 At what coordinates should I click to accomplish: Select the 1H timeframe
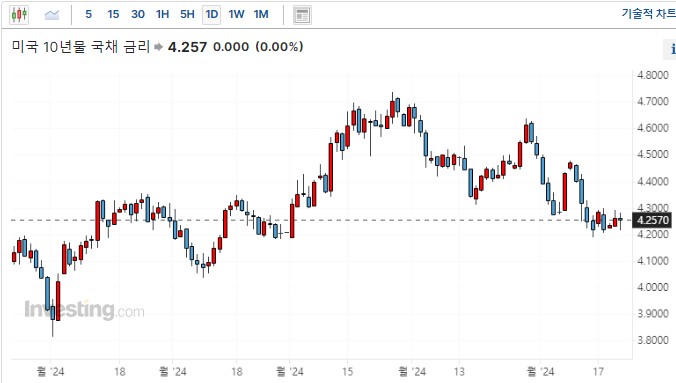click(162, 14)
